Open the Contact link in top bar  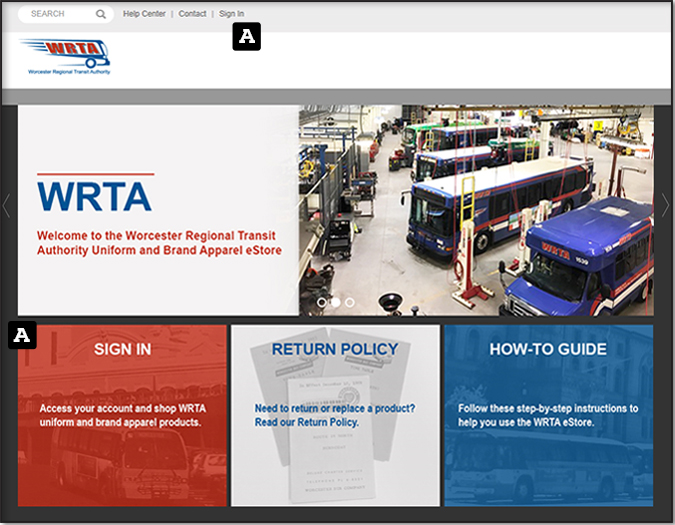pos(192,14)
